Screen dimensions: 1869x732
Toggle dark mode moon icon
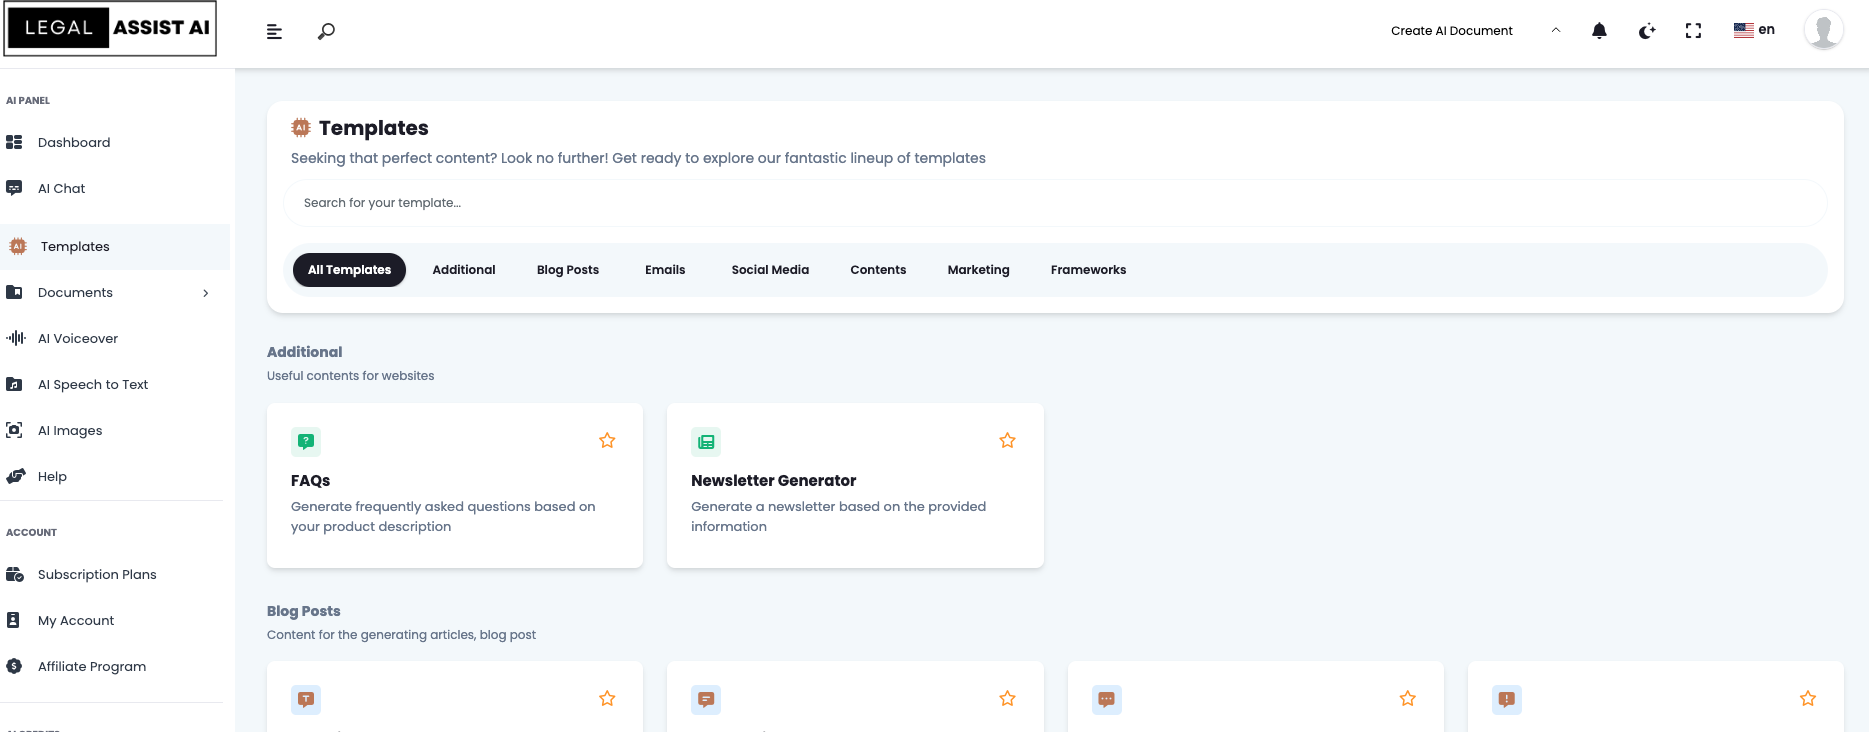(1647, 31)
